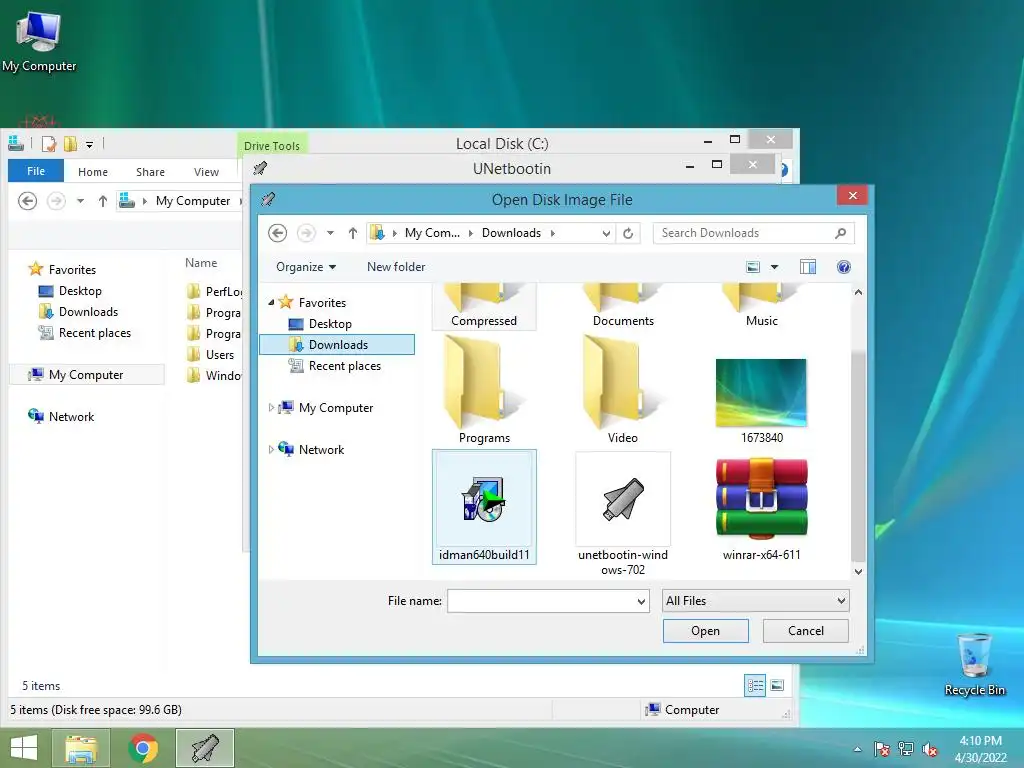
Task: Click the Cancel button
Action: coord(805,631)
